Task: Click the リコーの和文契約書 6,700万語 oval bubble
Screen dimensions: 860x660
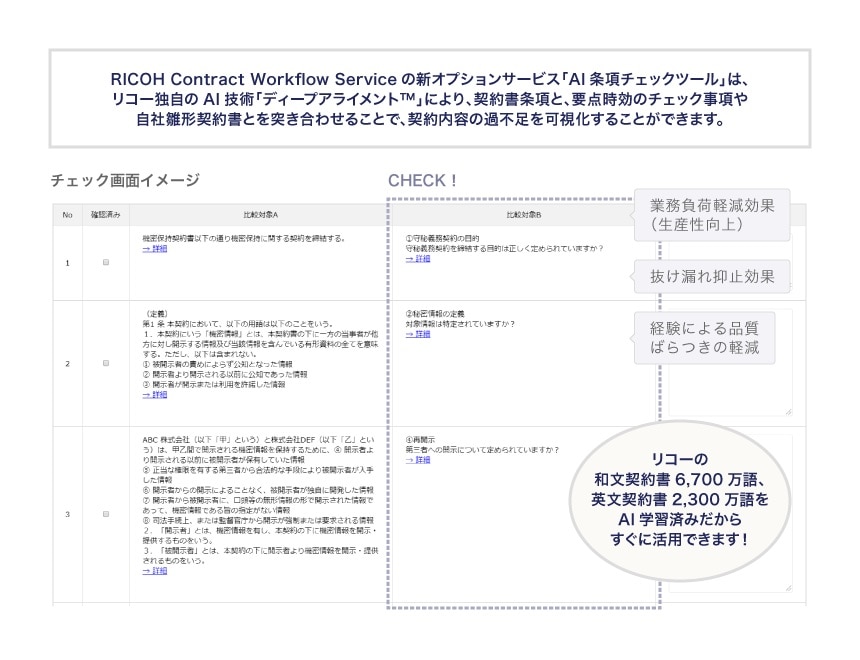Action: point(683,498)
